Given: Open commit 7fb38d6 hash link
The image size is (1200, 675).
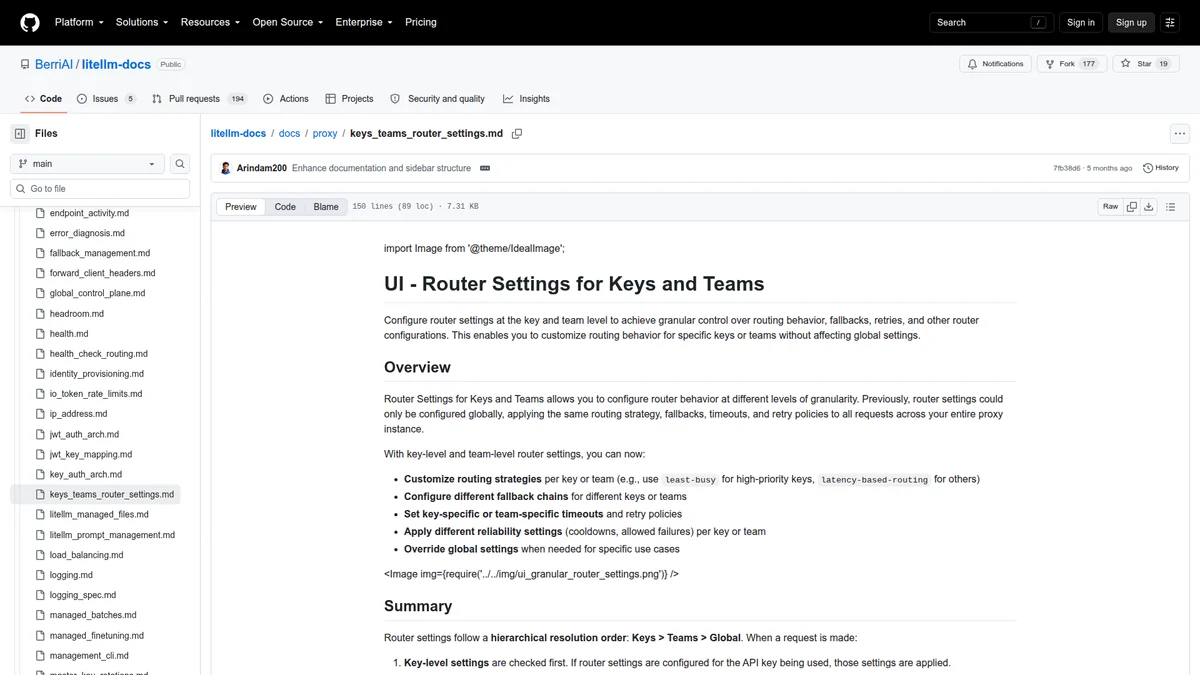Looking at the screenshot, I should click(1067, 168).
